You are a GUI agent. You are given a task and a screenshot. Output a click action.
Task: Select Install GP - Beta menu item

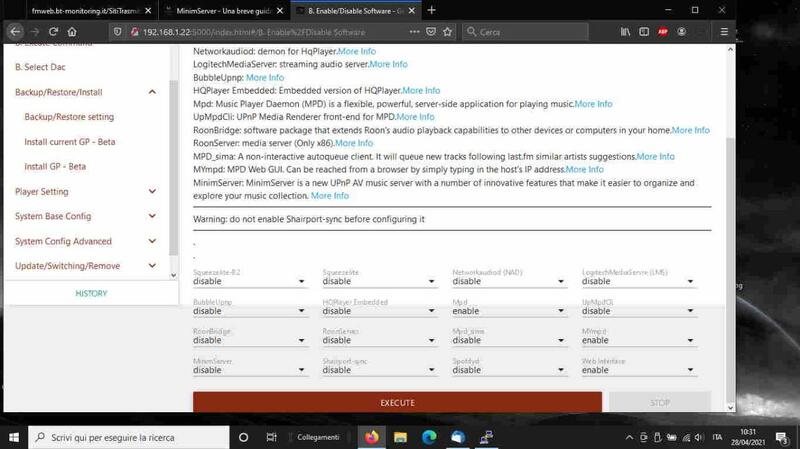(x=55, y=166)
